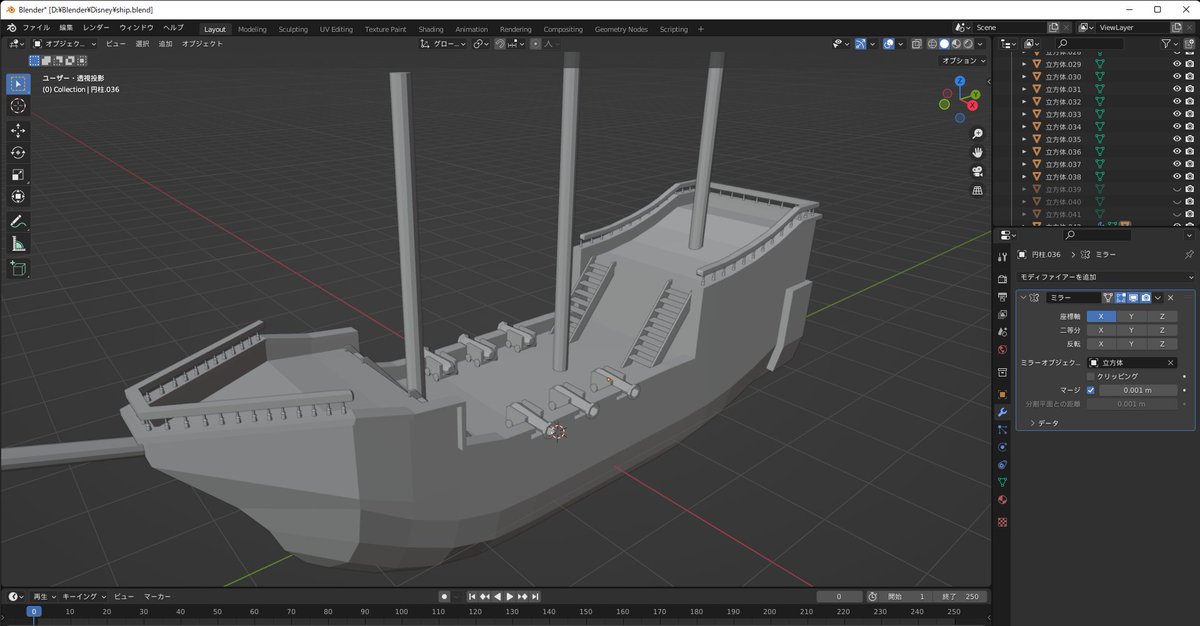Screen dimensions: 1200x626
Task: Toggle camera view in the viewport
Action: [x=977, y=171]
